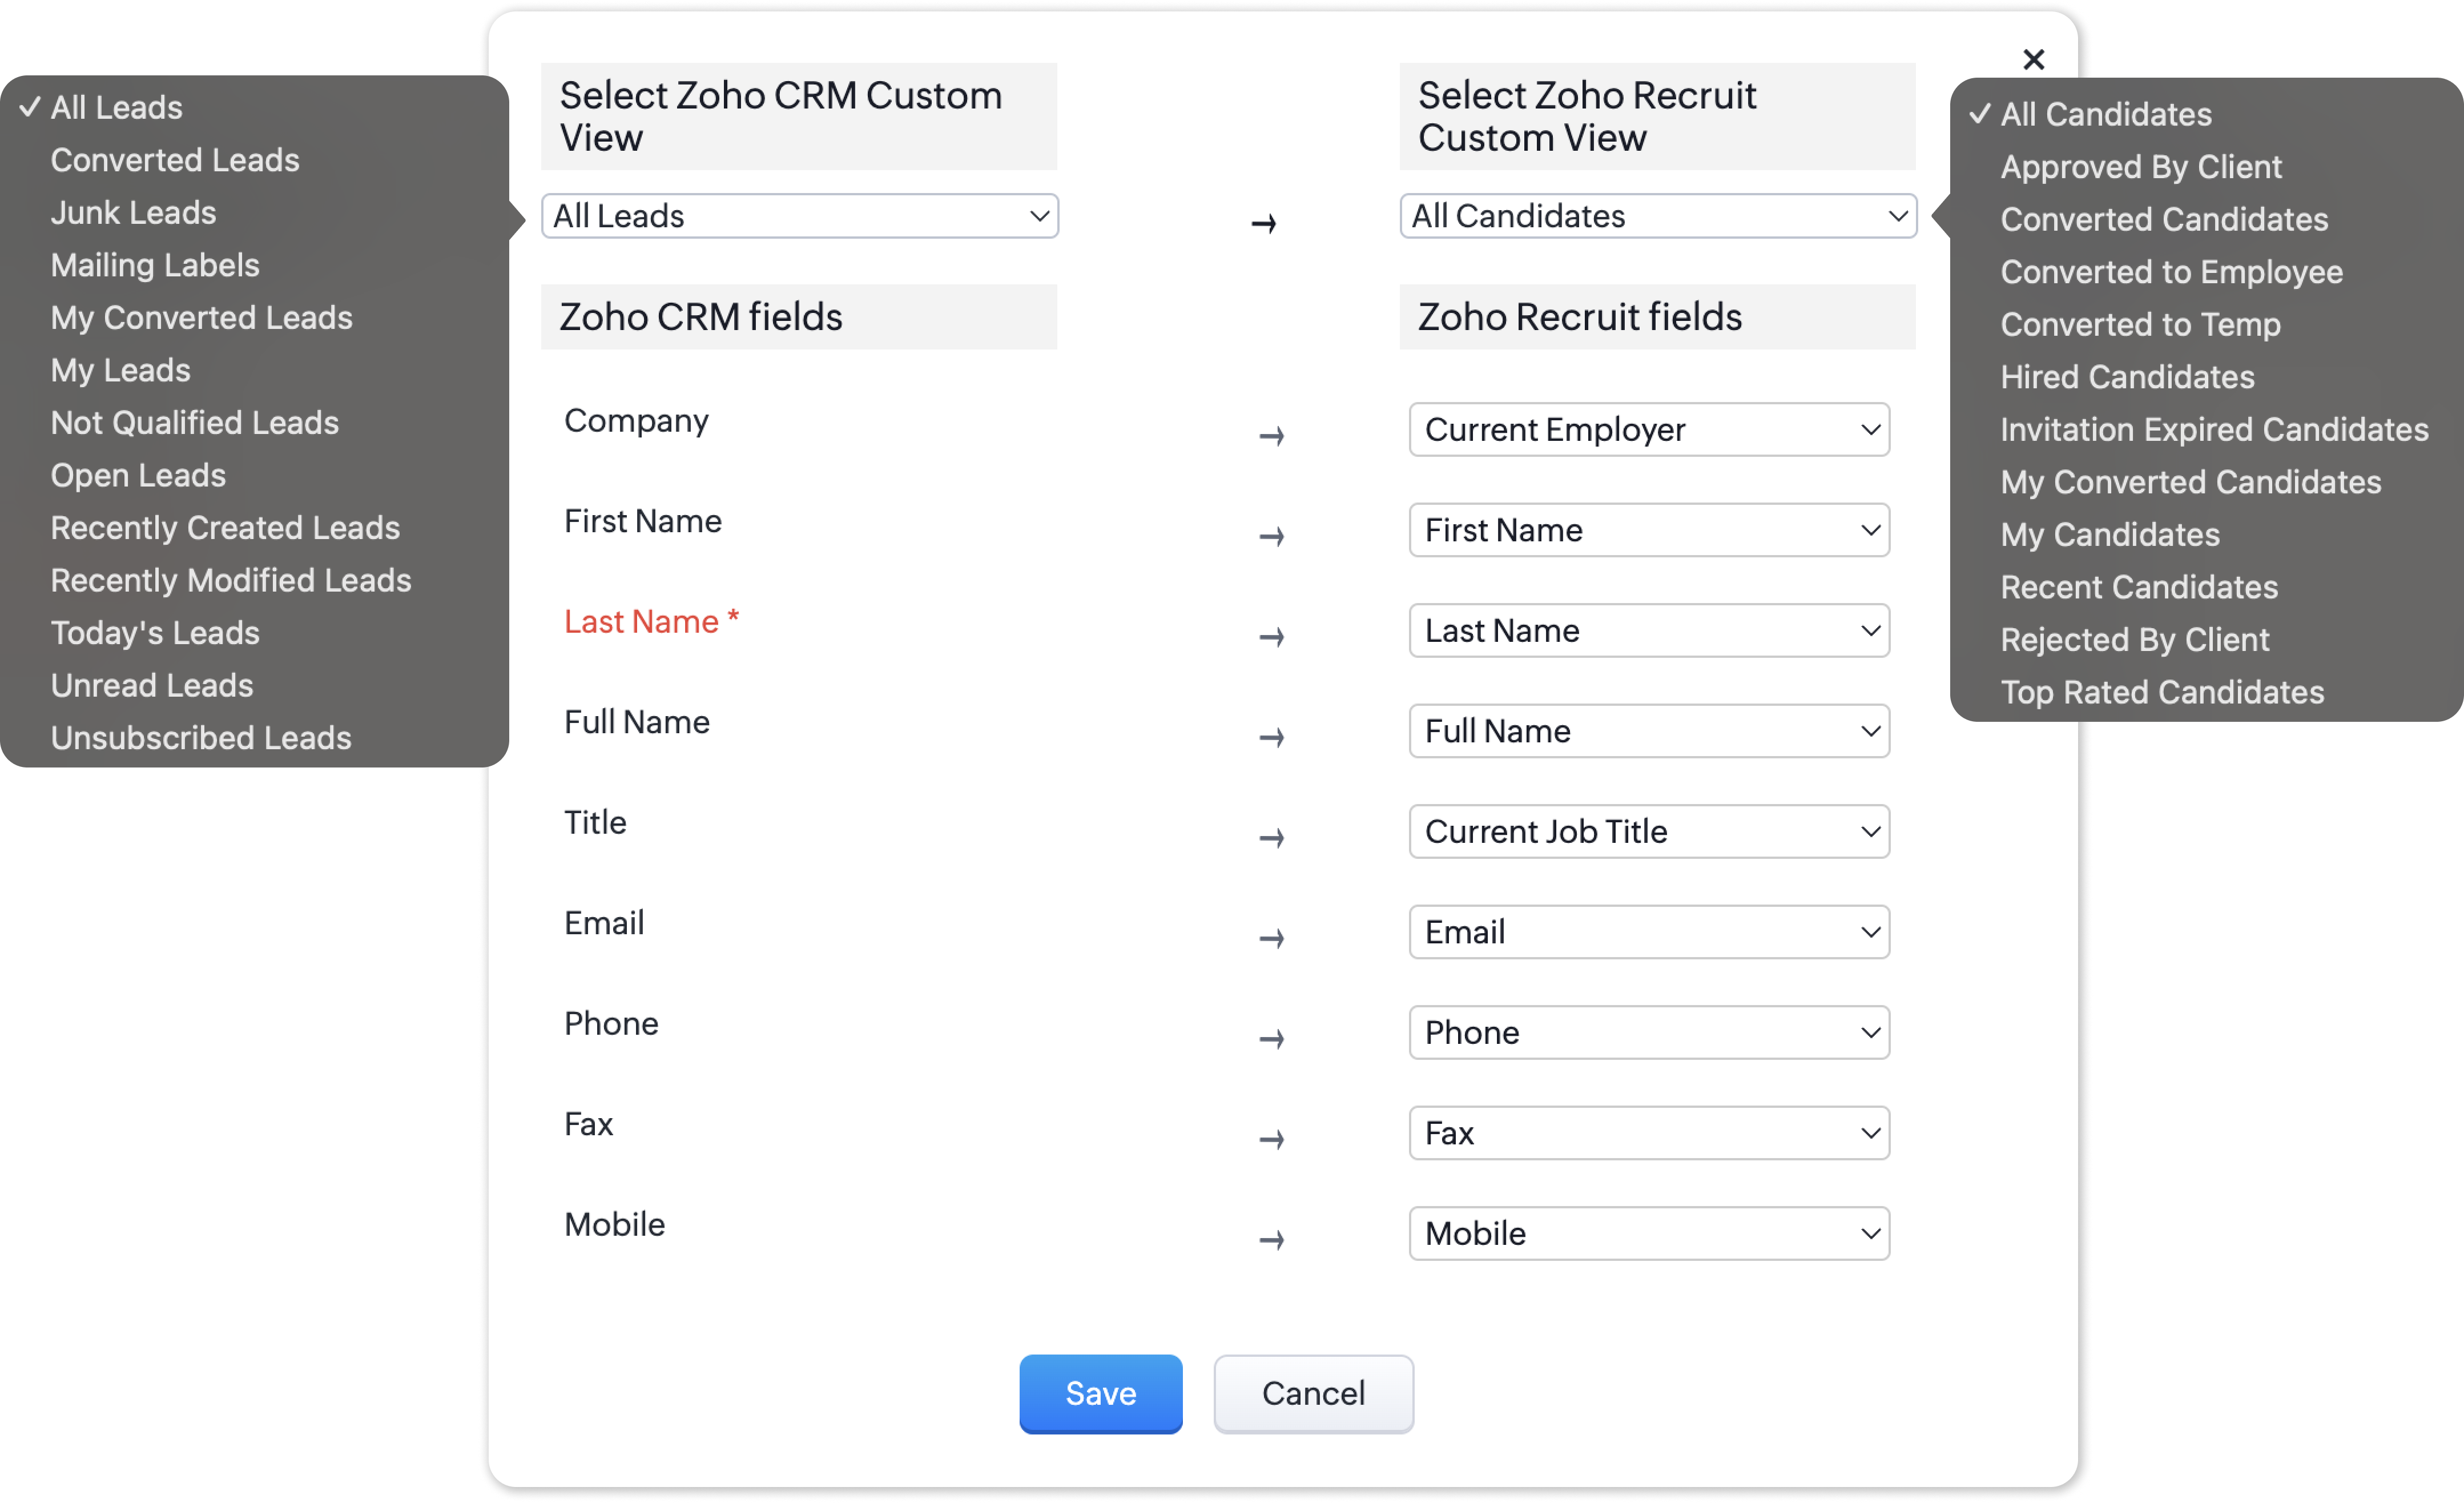
Task: Open the All Leads custom view dropdown
Action: (799, 216)
